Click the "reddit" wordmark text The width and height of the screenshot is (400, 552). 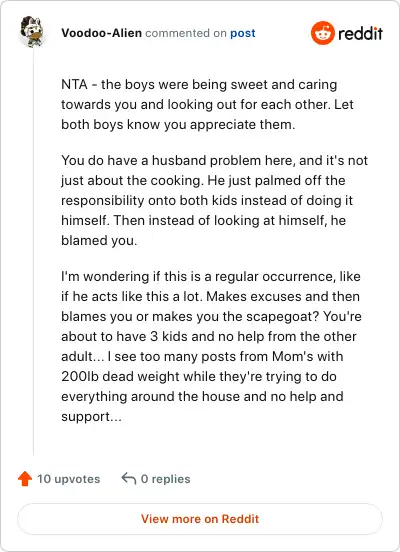(x=360, y=33)
